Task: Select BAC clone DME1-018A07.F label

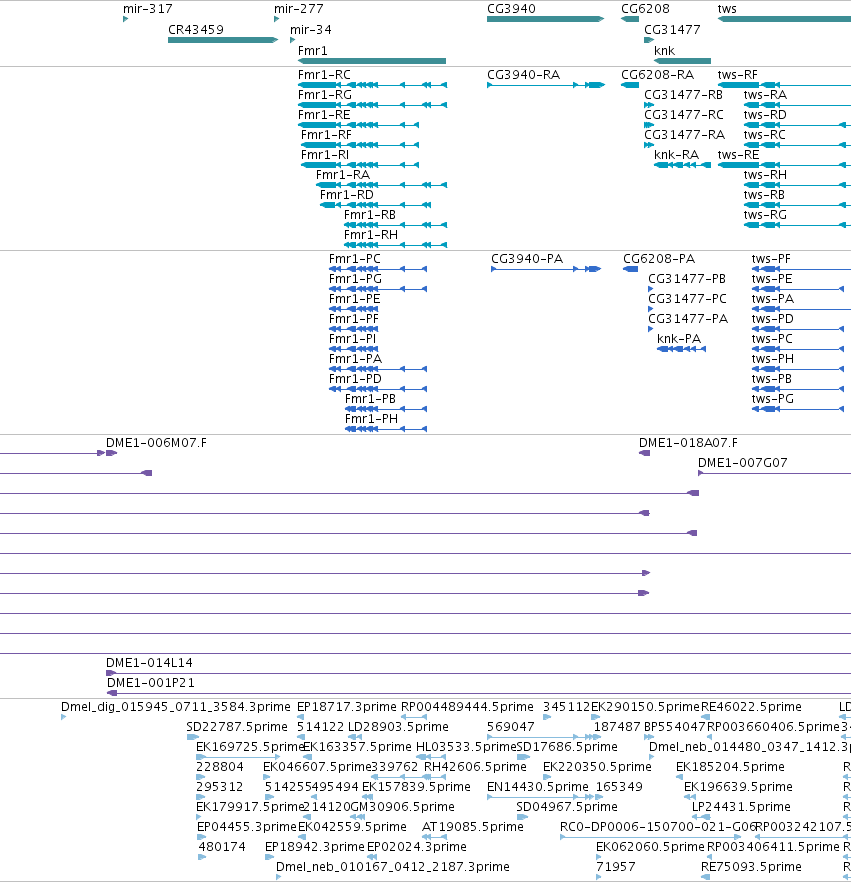Action: tap(688, 443)
